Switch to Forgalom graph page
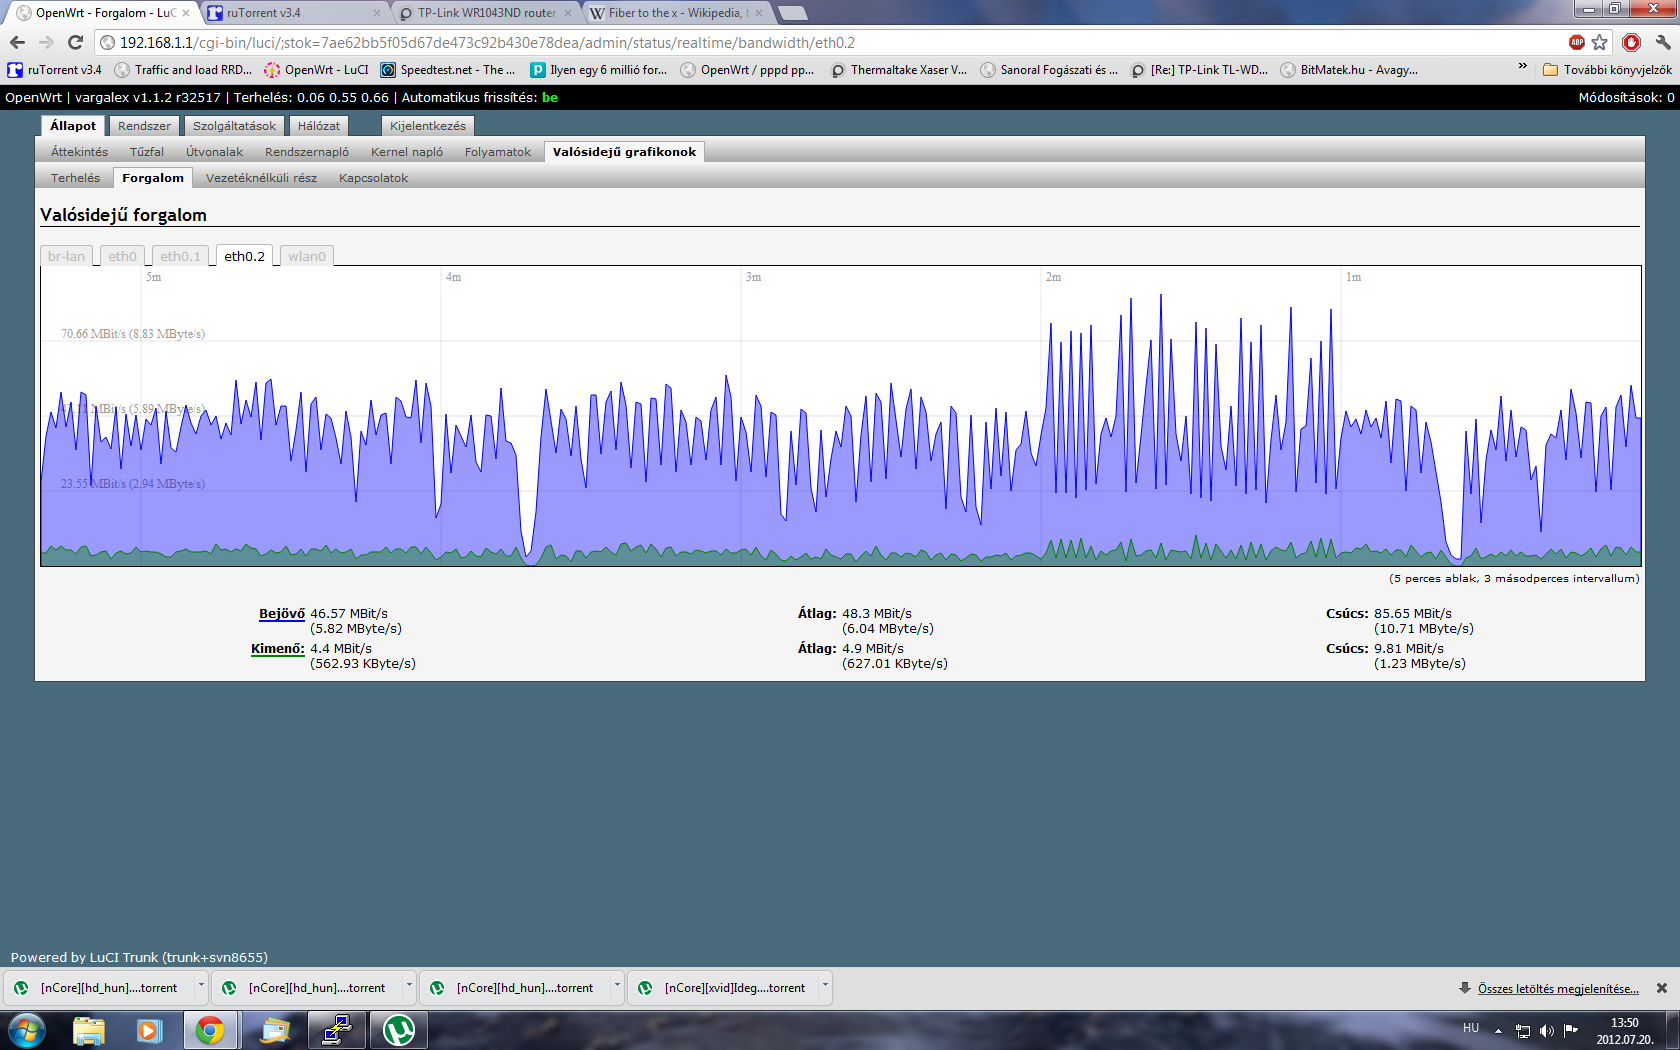1680x1050 pixels. [x=153, y=178]
